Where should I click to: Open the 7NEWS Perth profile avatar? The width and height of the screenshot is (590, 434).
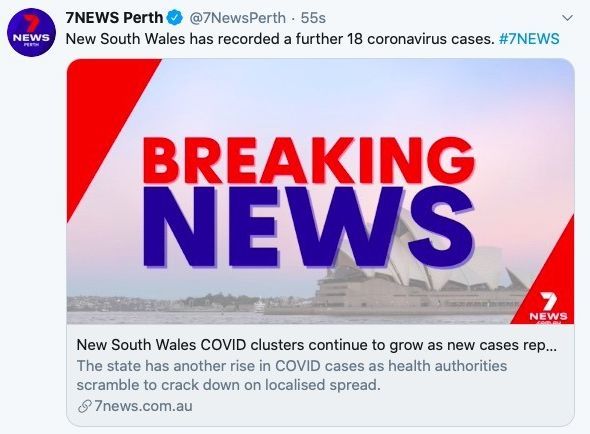tap(32, 33)
